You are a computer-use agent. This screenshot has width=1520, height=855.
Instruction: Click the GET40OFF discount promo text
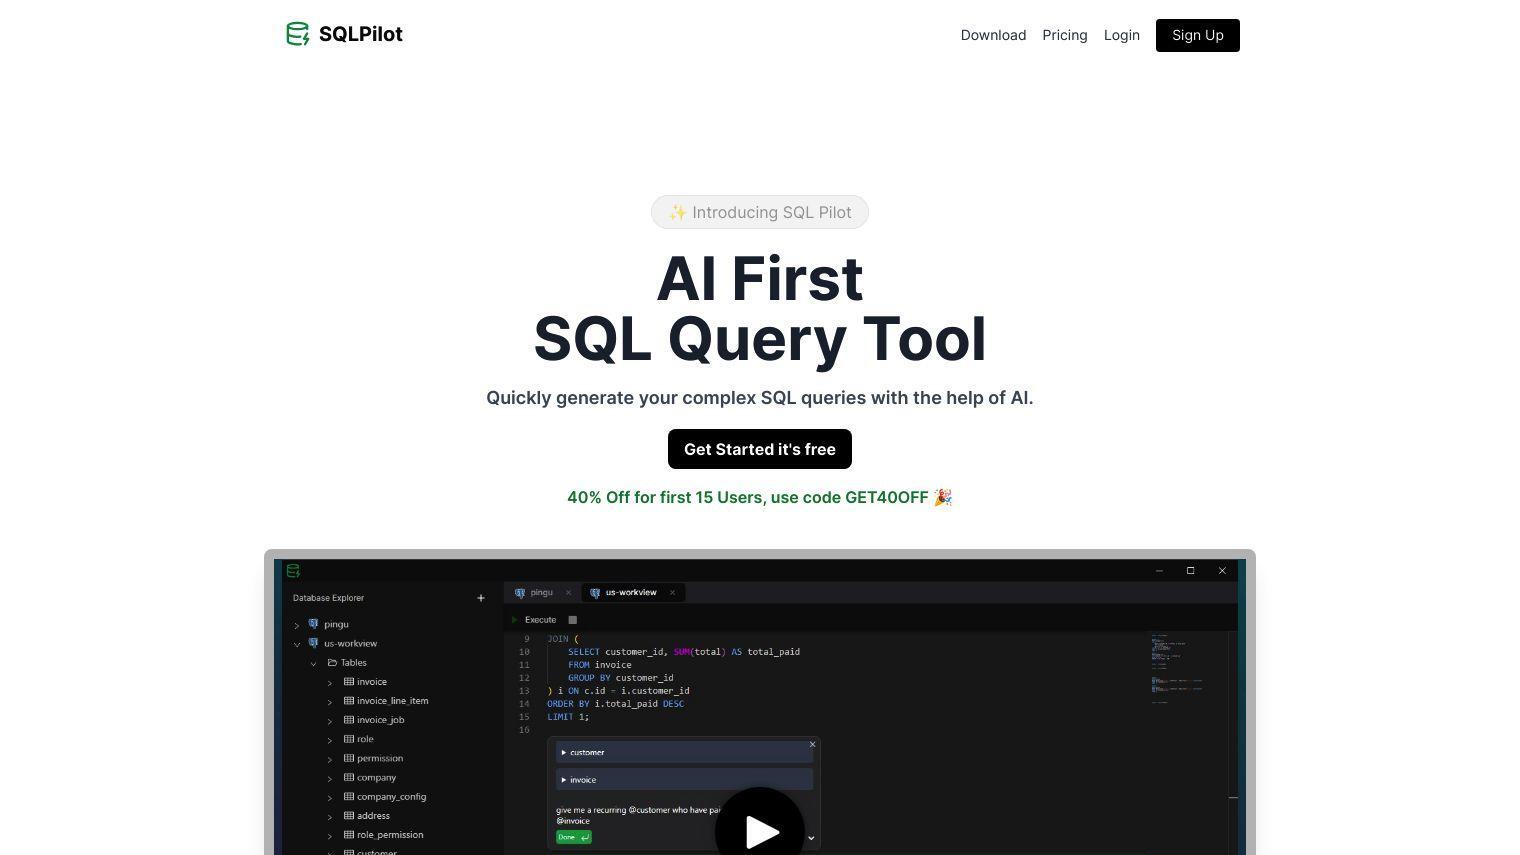tap(760, 497)
